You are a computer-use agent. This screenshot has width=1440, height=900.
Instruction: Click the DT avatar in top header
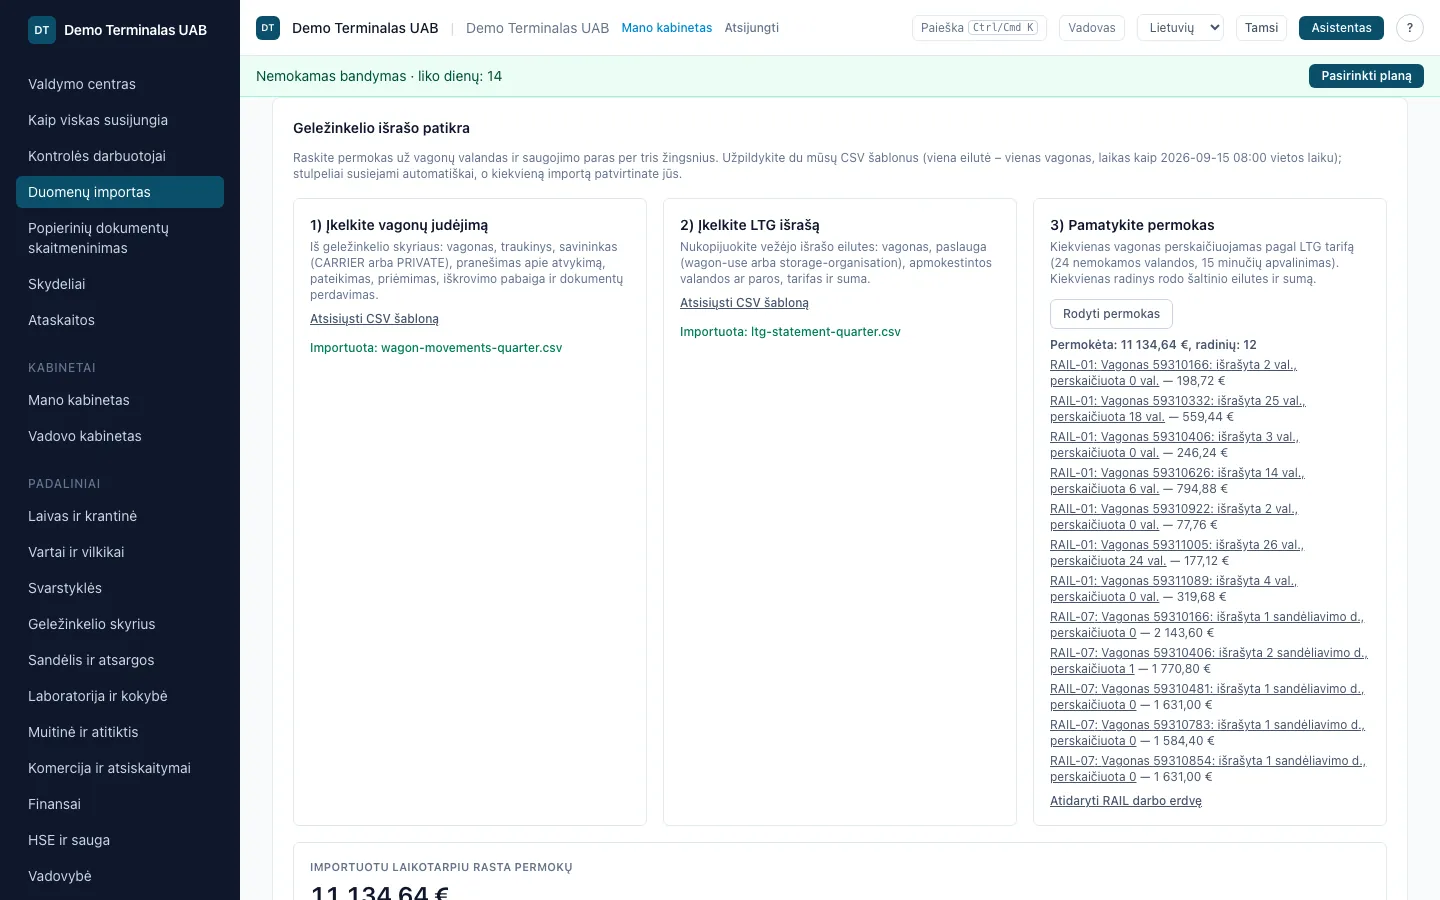click(268, 28)
